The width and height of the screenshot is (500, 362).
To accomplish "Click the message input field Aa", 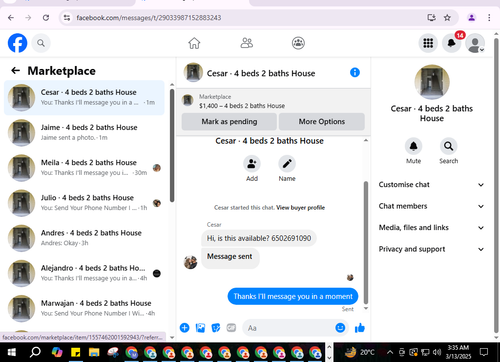I will point(288,328).
